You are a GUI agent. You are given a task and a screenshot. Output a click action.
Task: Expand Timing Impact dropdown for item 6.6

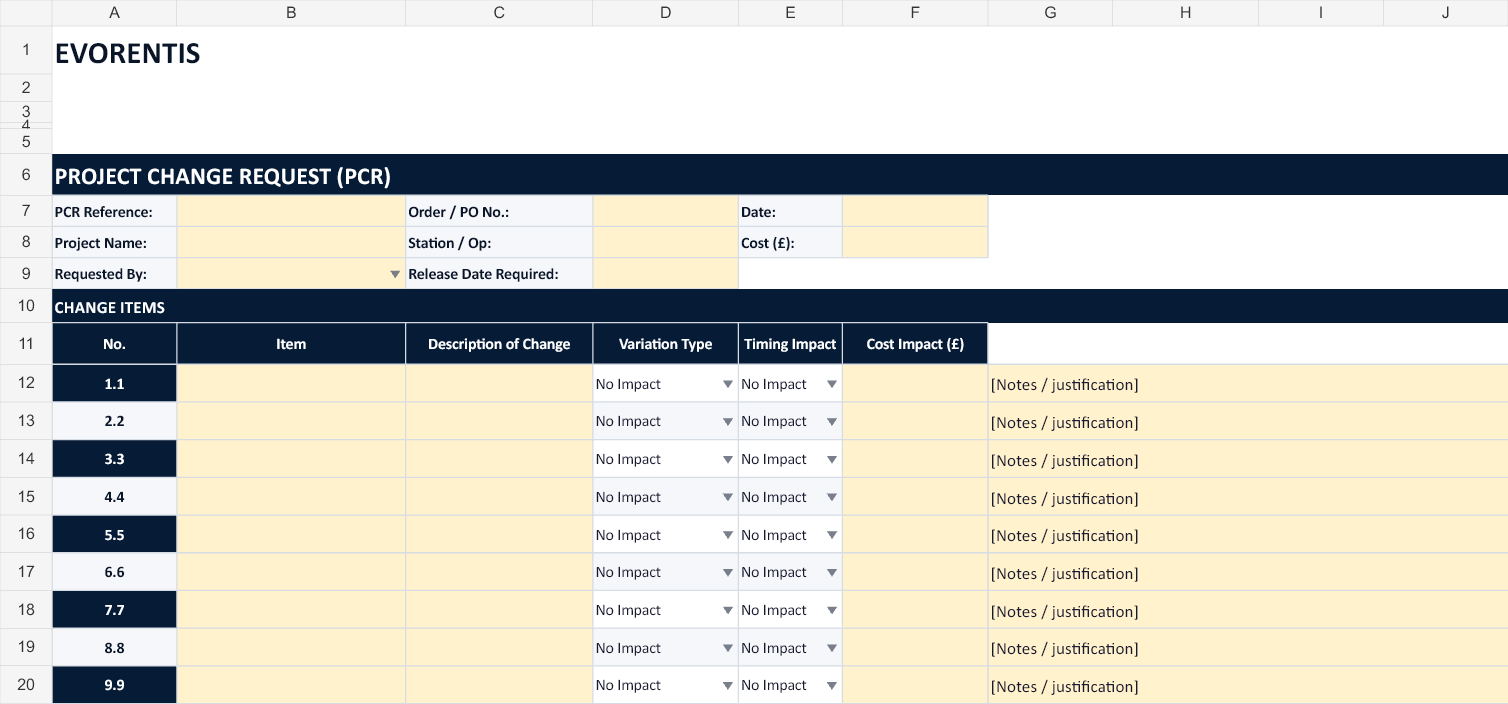831,573
